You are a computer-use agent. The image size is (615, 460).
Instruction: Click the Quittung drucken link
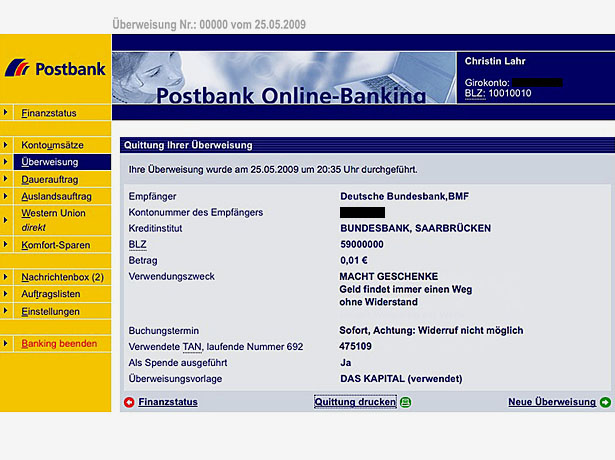pyautogui.click(x=355, y=402)
